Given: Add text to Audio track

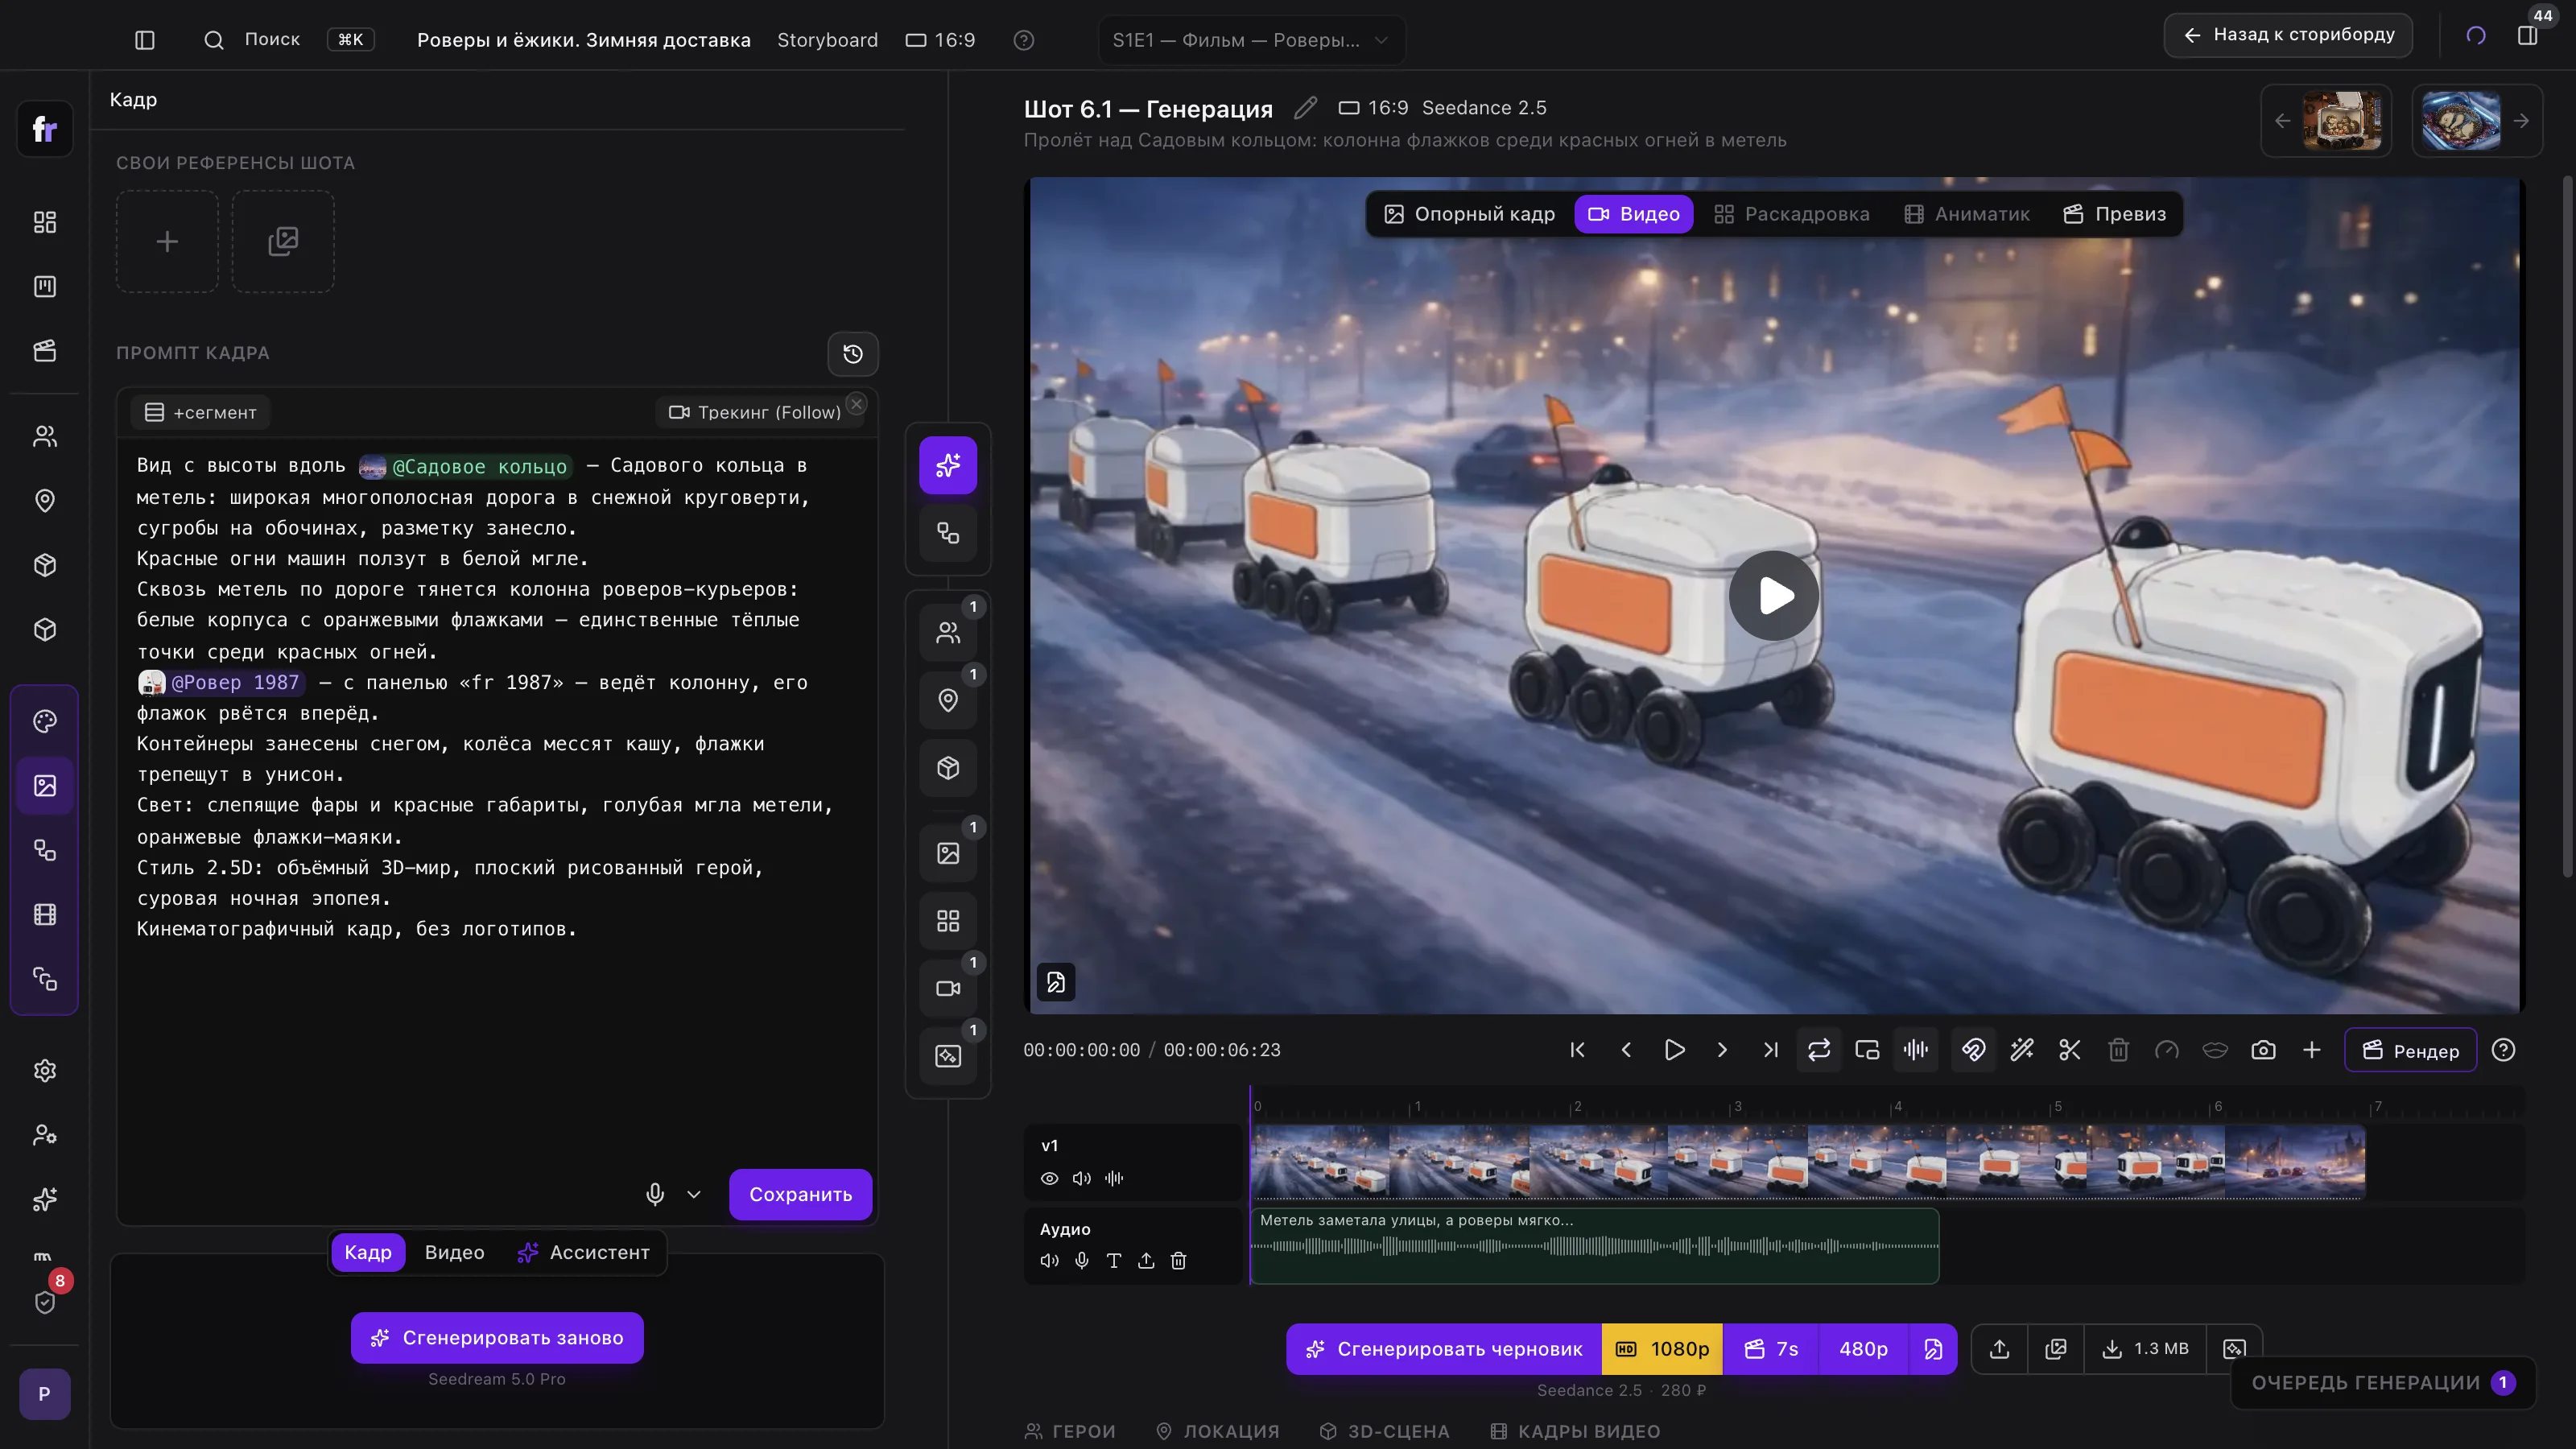Looking at the screenshot, I should pyautogui.click(x=1114, y=1260).
